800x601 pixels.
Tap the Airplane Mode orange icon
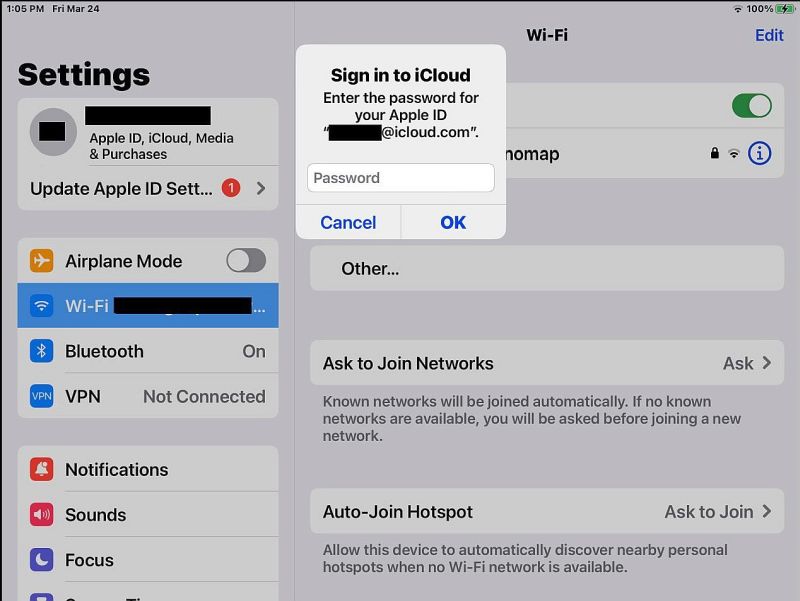(x=41, y=261)
